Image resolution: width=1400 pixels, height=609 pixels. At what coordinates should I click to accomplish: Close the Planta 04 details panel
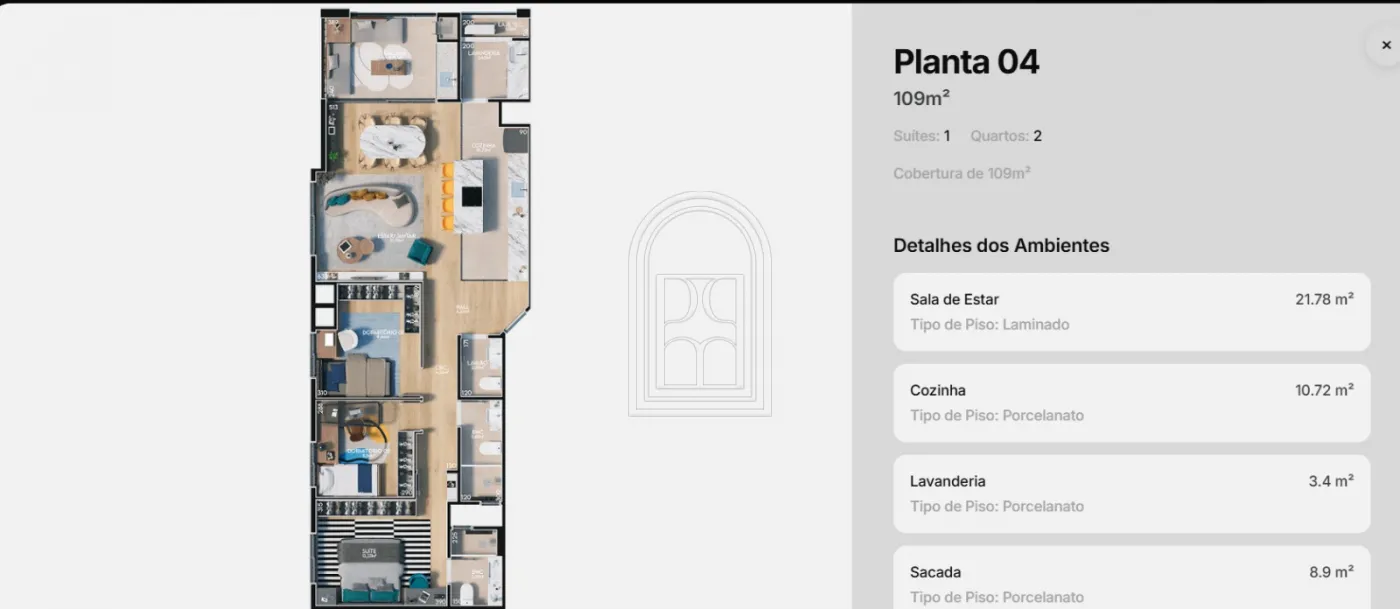coord(1385,45)
